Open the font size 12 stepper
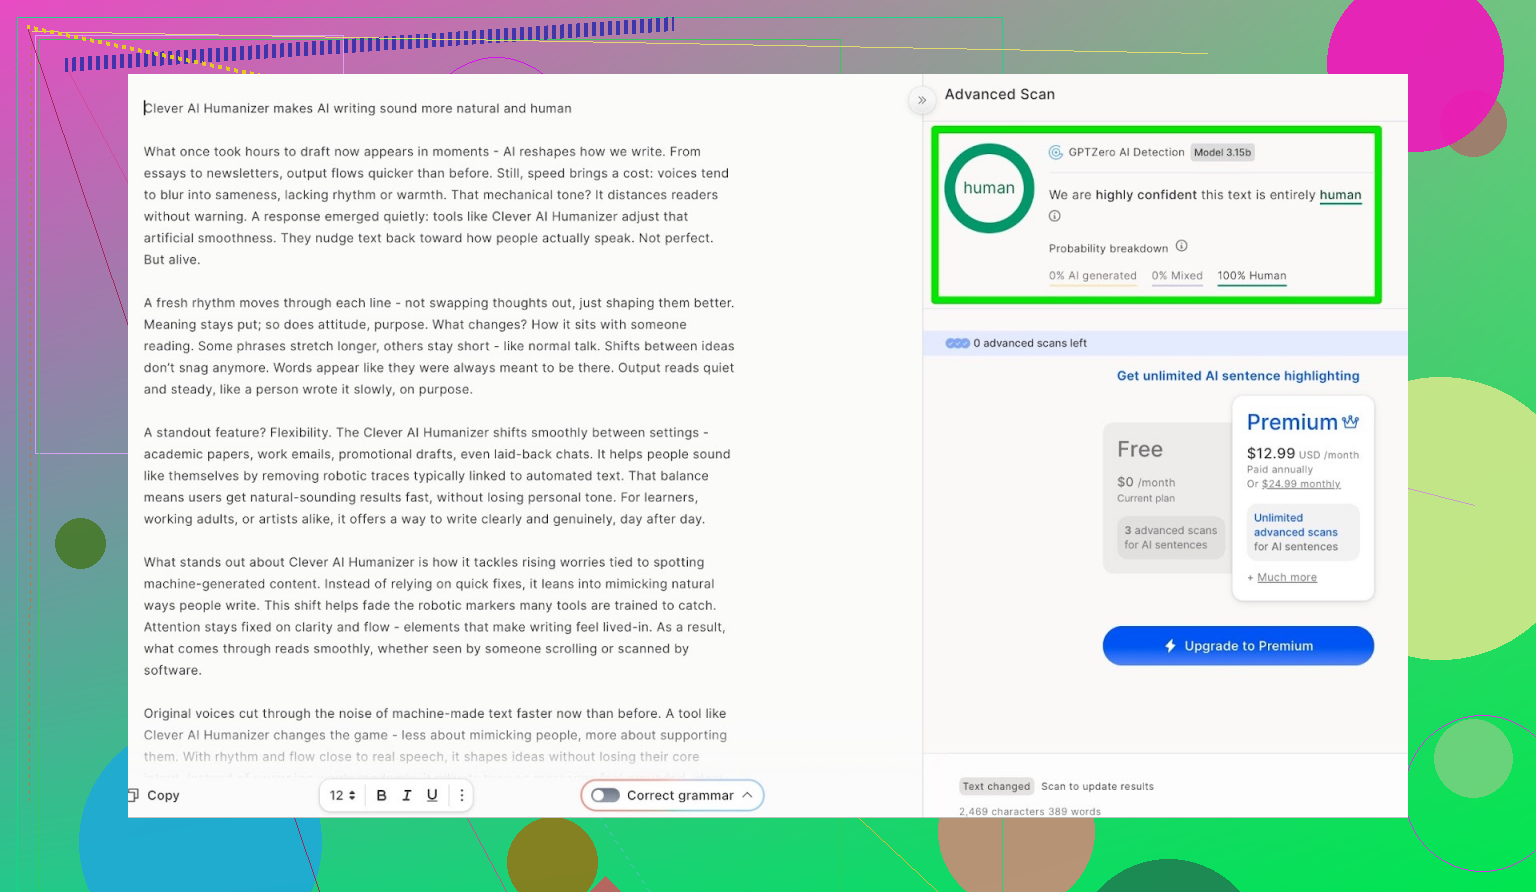1536x892 pixels. (343, 795)
